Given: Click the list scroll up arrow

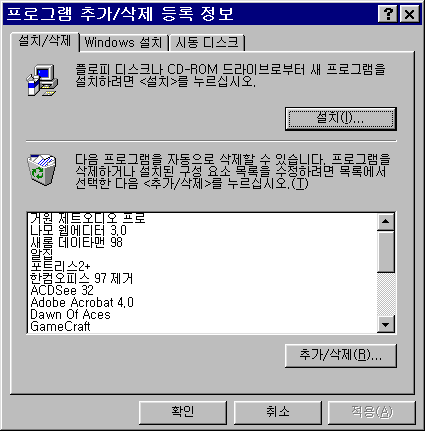Looking at the screenshot, I should (x=386, y=222).
